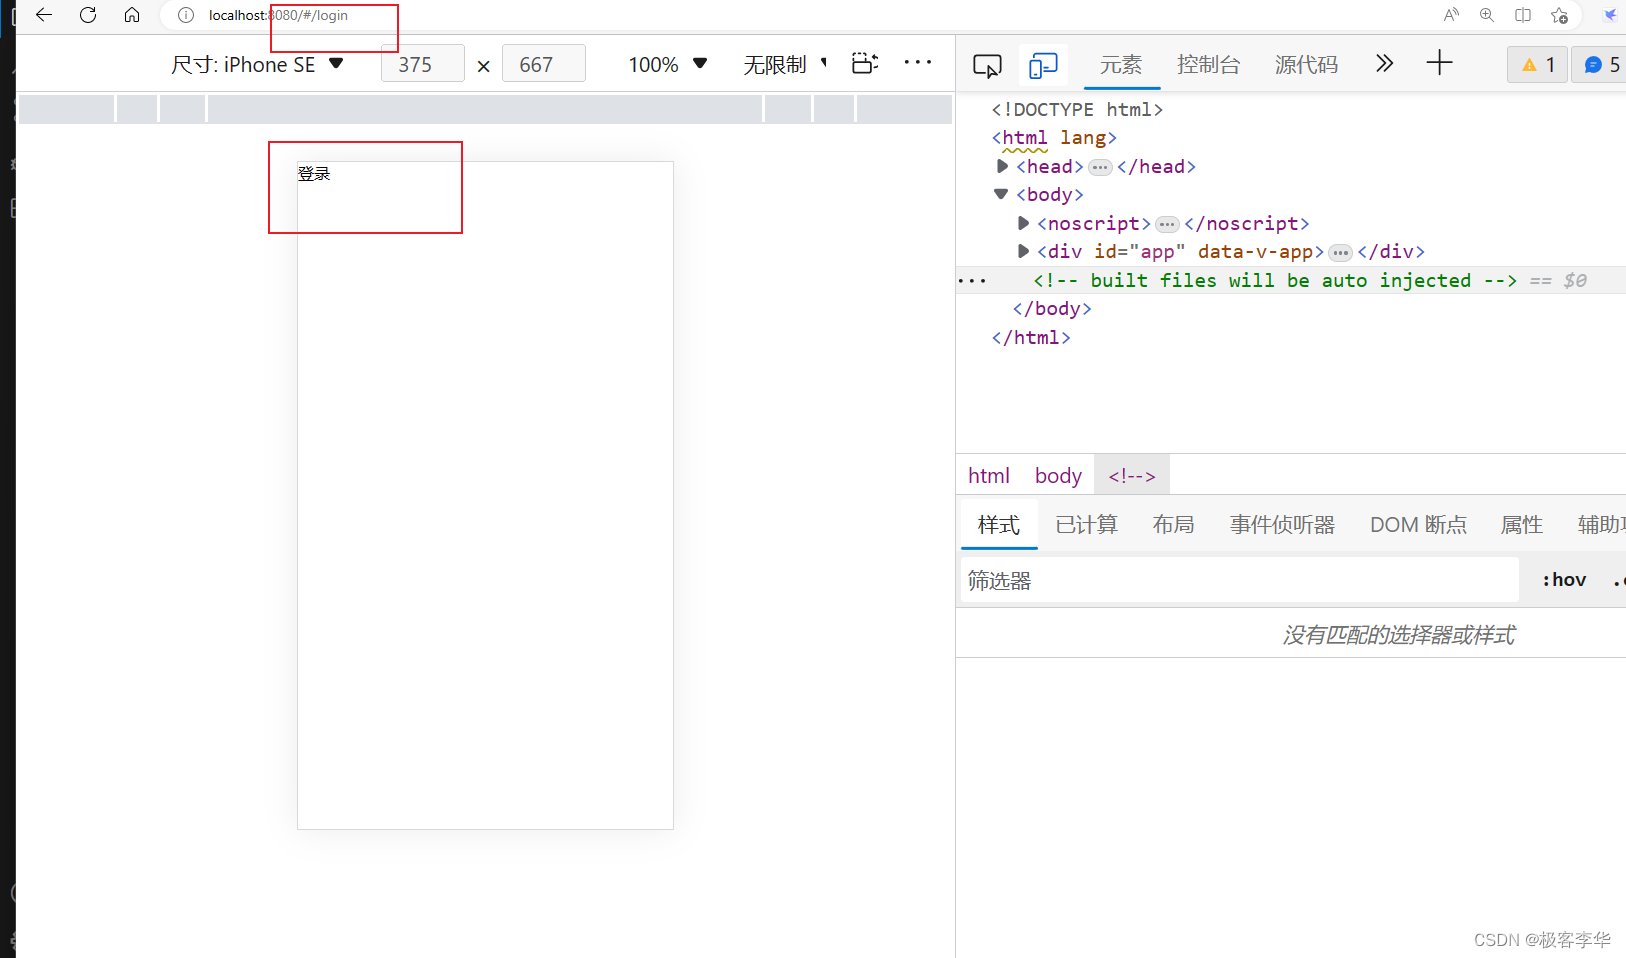Viewport: 1626px width, 958px height.
Task: Add page to favorites star icon
Action: [1559, 15]
